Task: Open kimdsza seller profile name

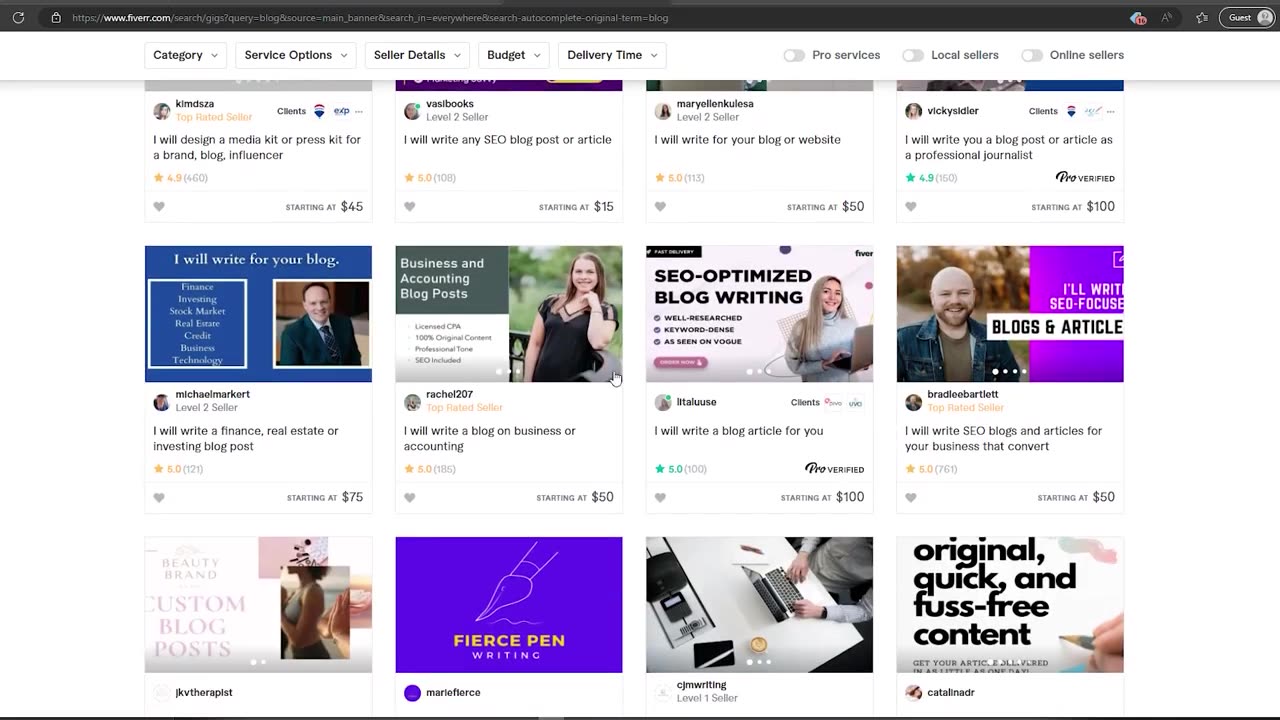Action: coord(195,104)
